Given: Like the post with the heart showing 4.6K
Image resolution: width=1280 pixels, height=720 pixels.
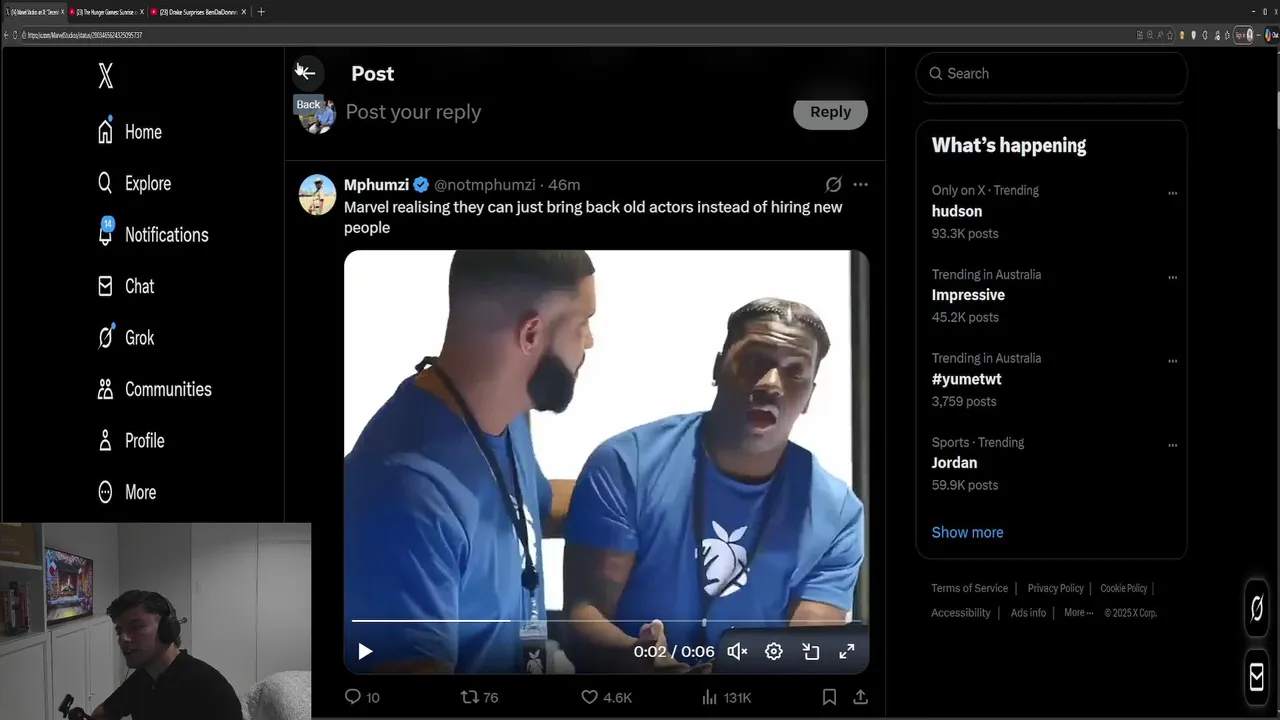Looking at the screenshot, I should click(x=606, y=697).
